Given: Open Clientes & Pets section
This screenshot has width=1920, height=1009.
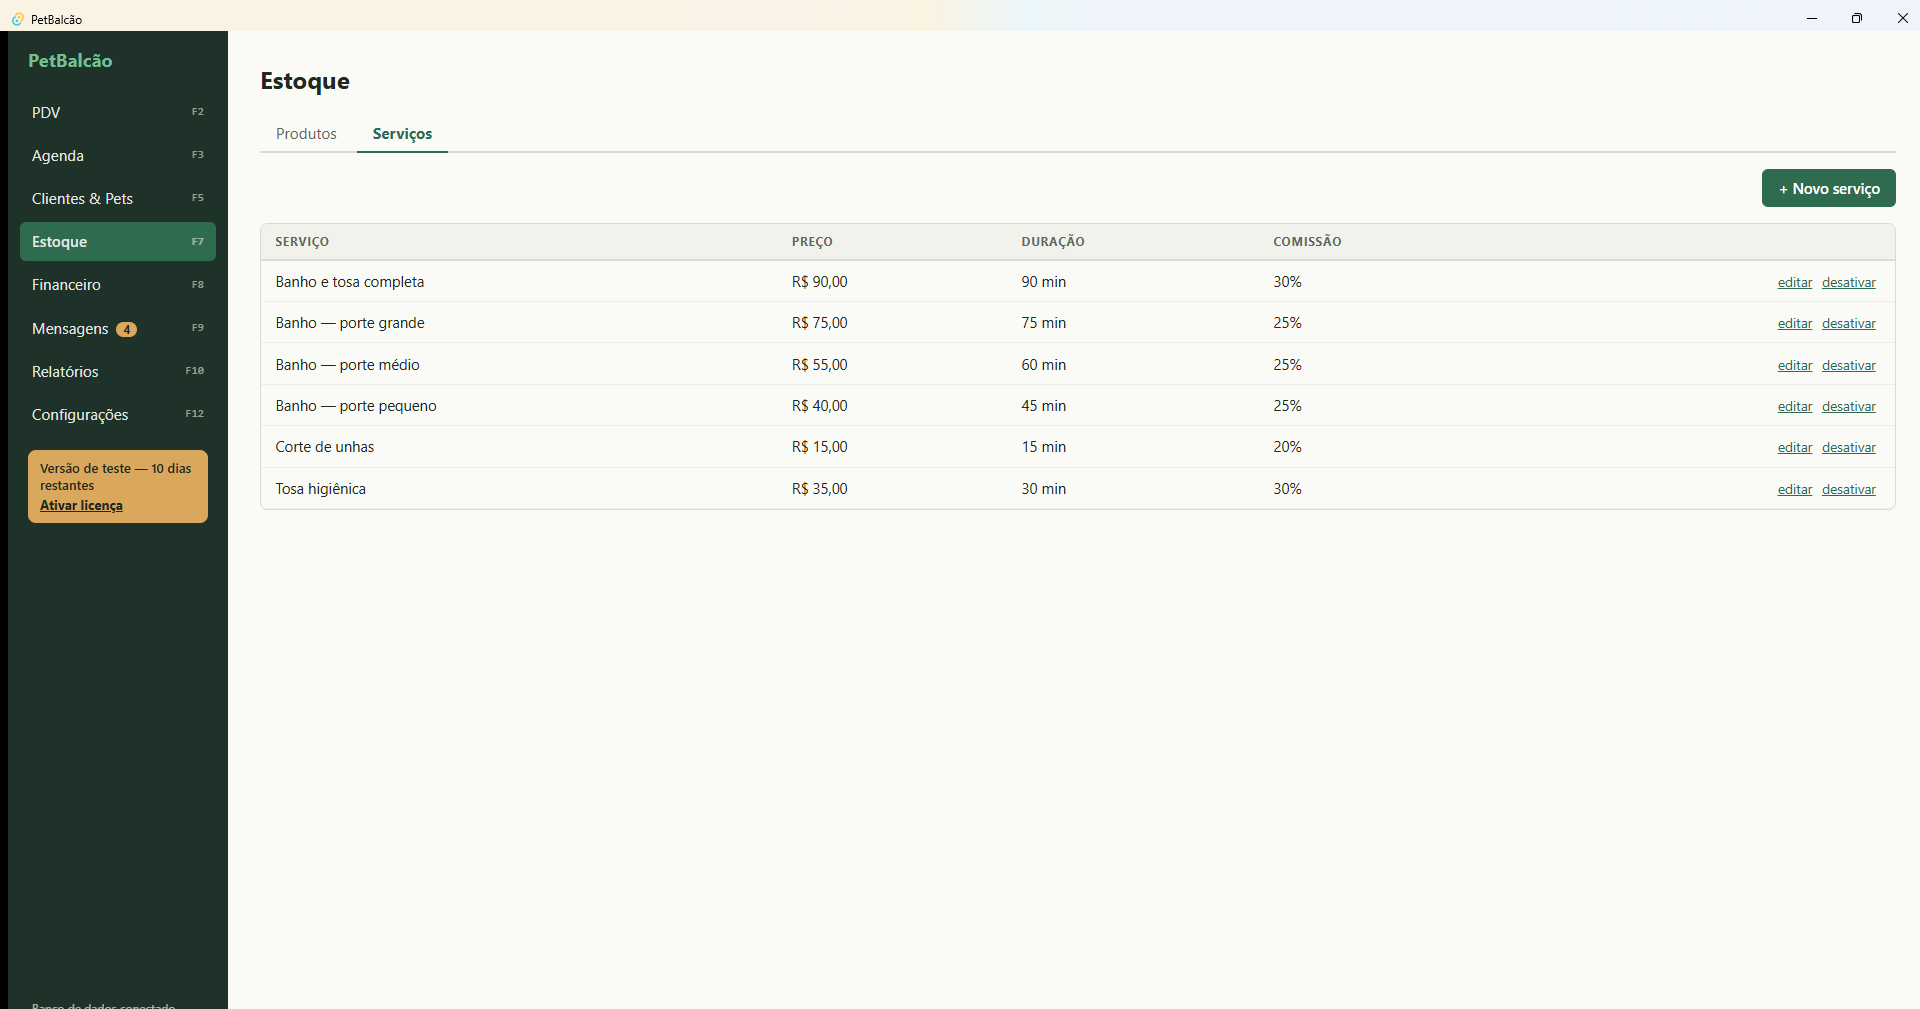Looking at the screenshot, I should 118,198.
